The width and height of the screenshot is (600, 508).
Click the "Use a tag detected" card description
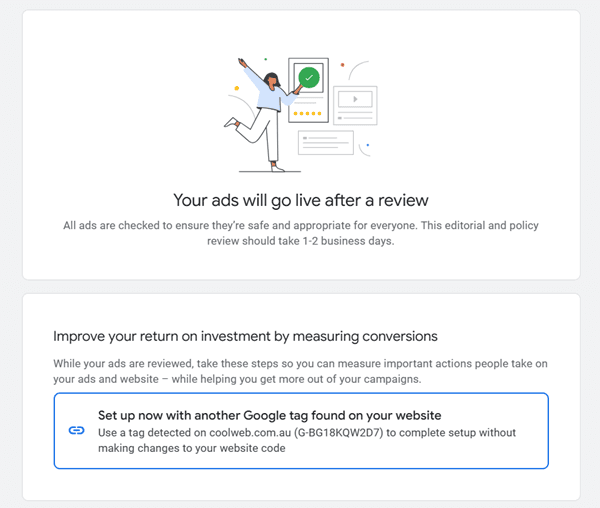(298, 440)
